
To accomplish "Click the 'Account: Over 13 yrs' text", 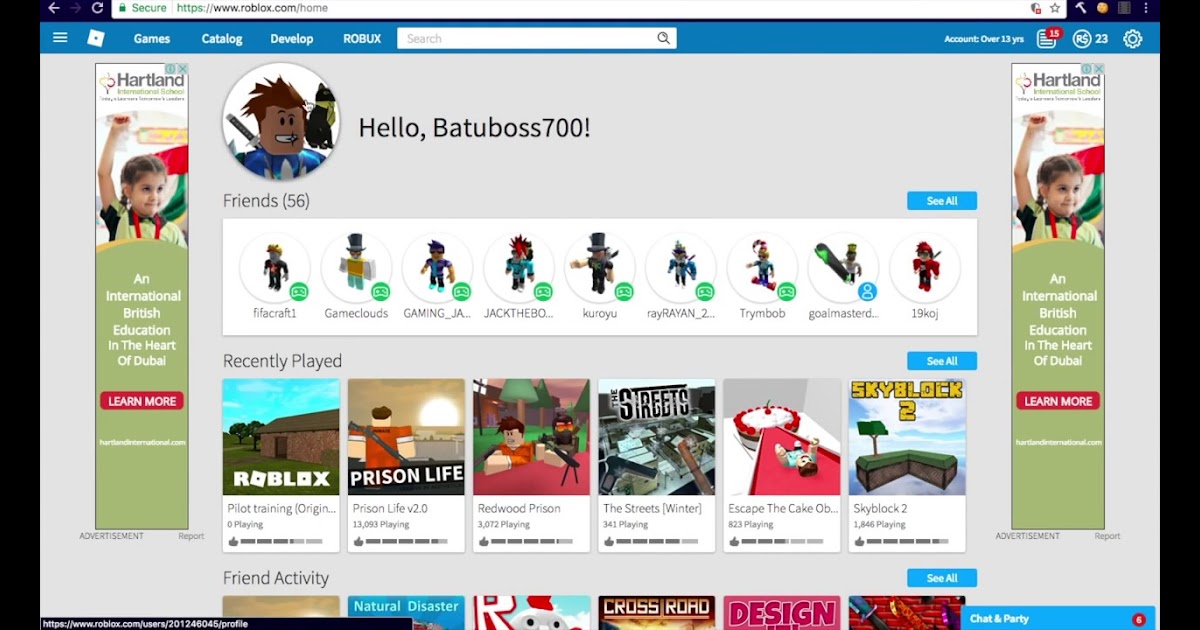I will pos(984,39).
